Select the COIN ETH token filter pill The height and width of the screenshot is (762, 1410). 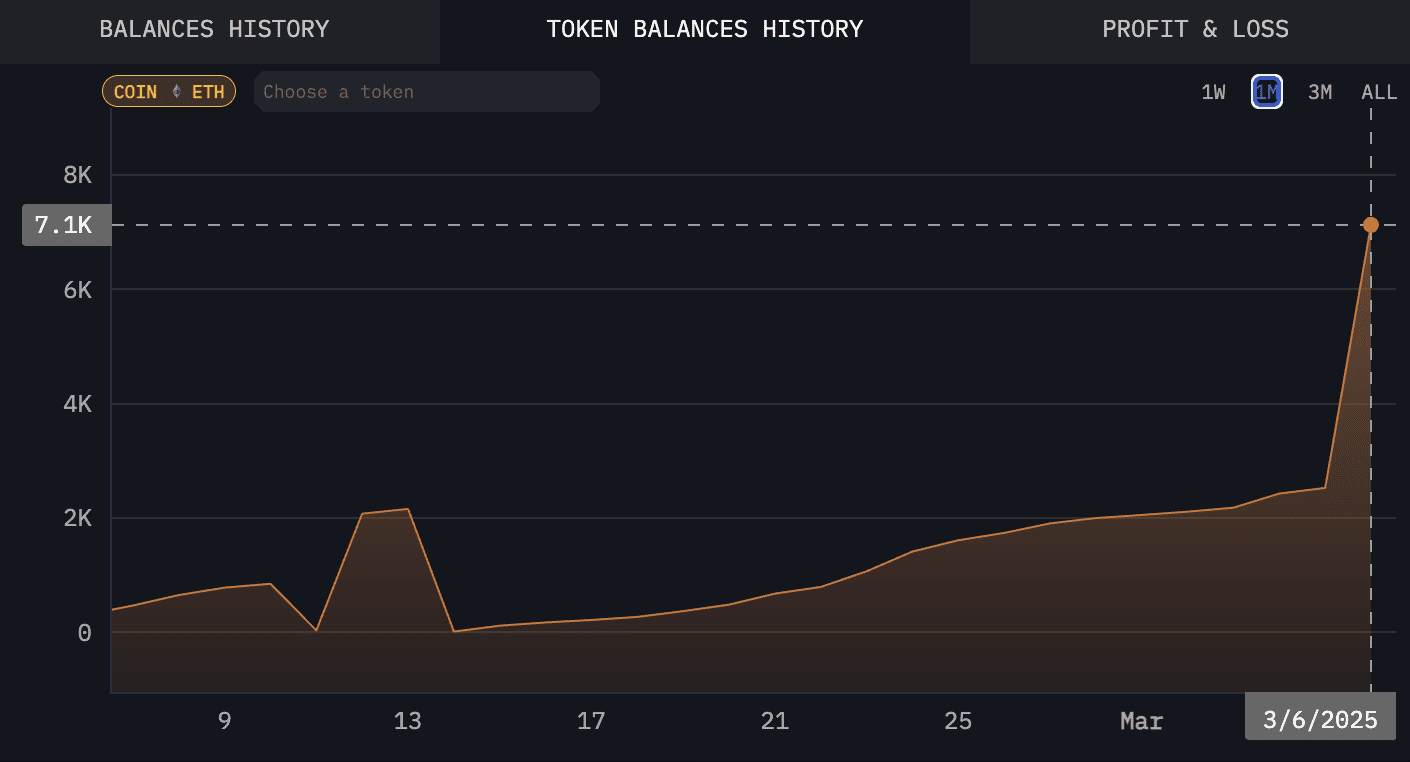pyautogui.click(x=168, y=91)
